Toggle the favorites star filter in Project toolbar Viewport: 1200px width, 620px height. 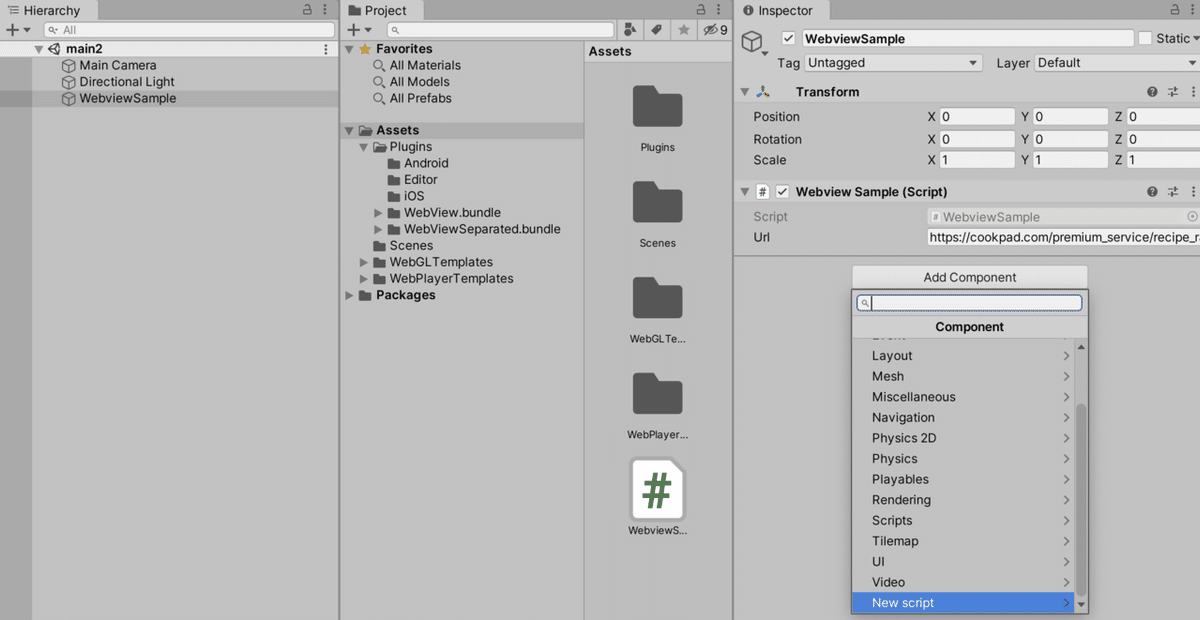pyautogui.click(x=683, y=29)
